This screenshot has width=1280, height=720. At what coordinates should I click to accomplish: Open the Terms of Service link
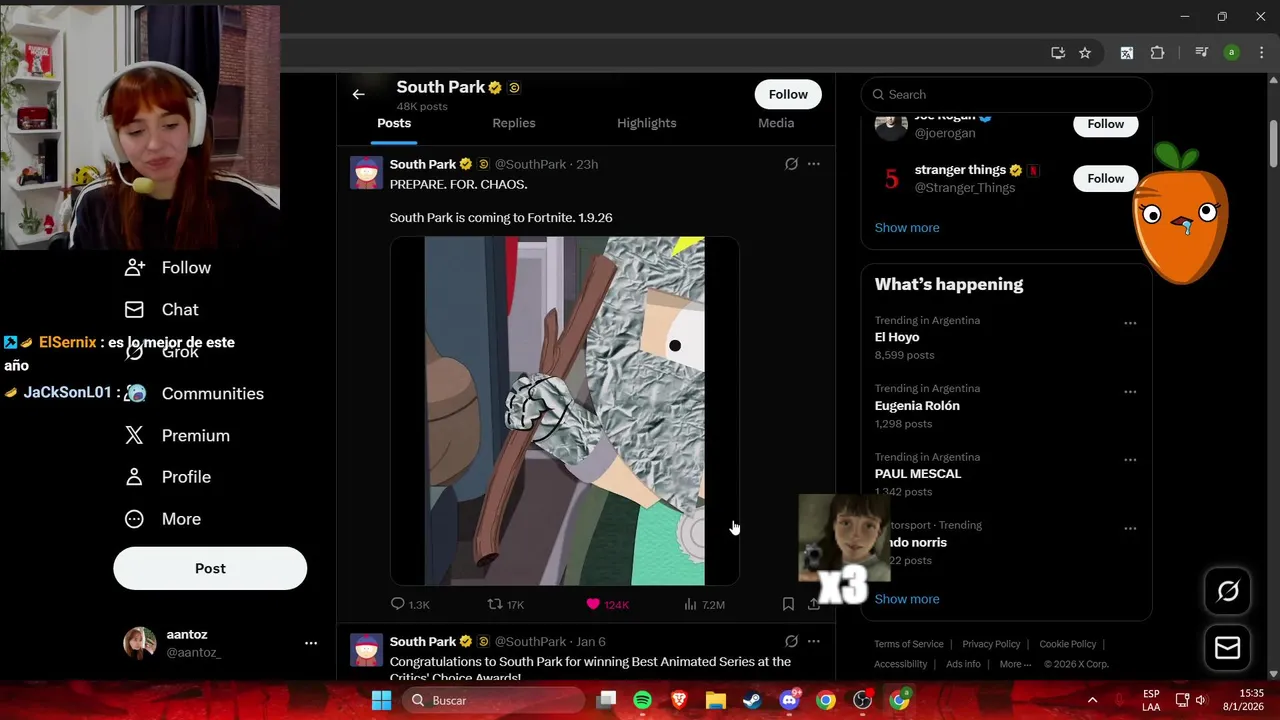pos(909,644)
